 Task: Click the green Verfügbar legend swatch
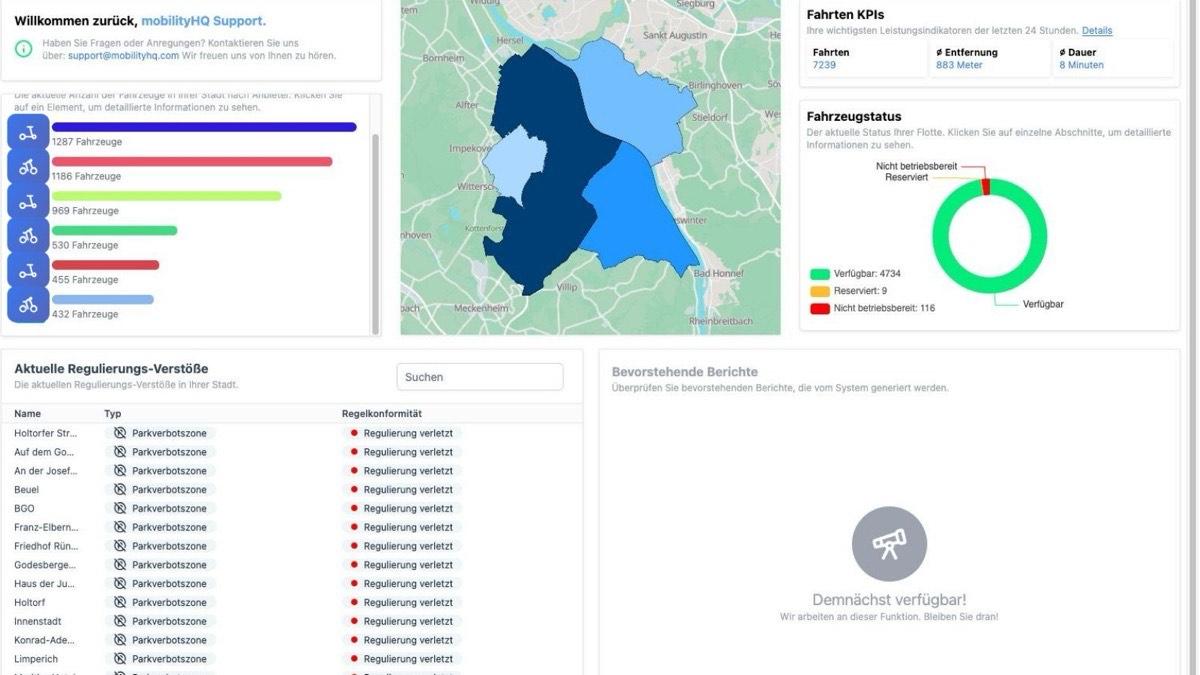(x=820, y=273)
